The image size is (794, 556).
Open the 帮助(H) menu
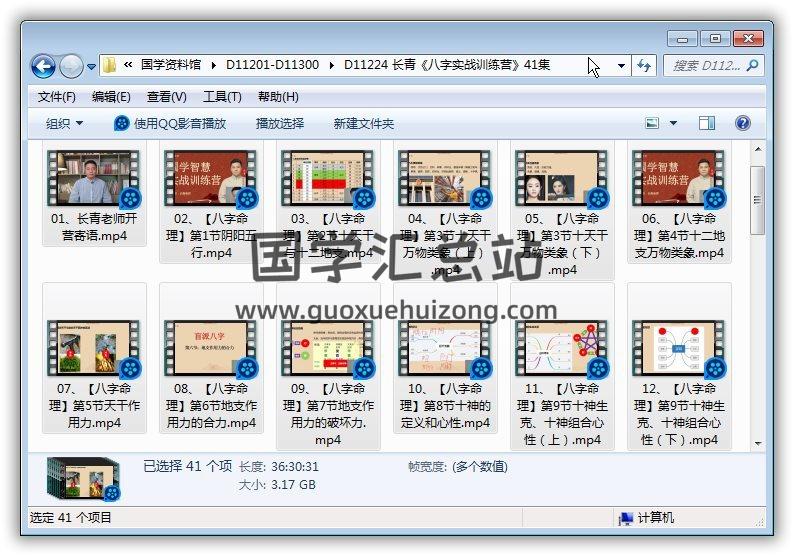click(278, 97)
